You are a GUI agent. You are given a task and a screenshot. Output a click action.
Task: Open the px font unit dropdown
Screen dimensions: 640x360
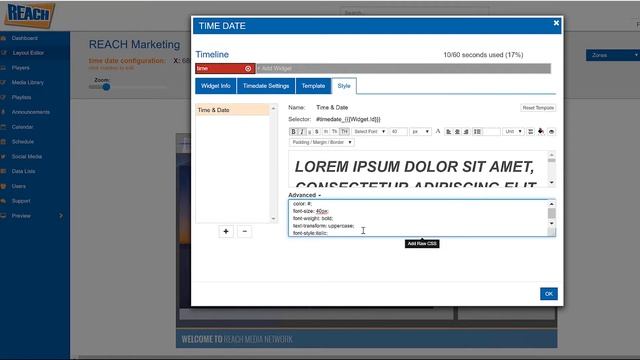click(x=420, y=131)
